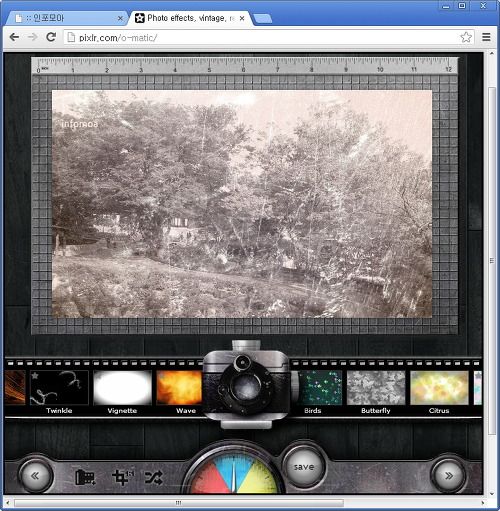
Task: Apply the Wave overlay effect
Action: (179, 387)
